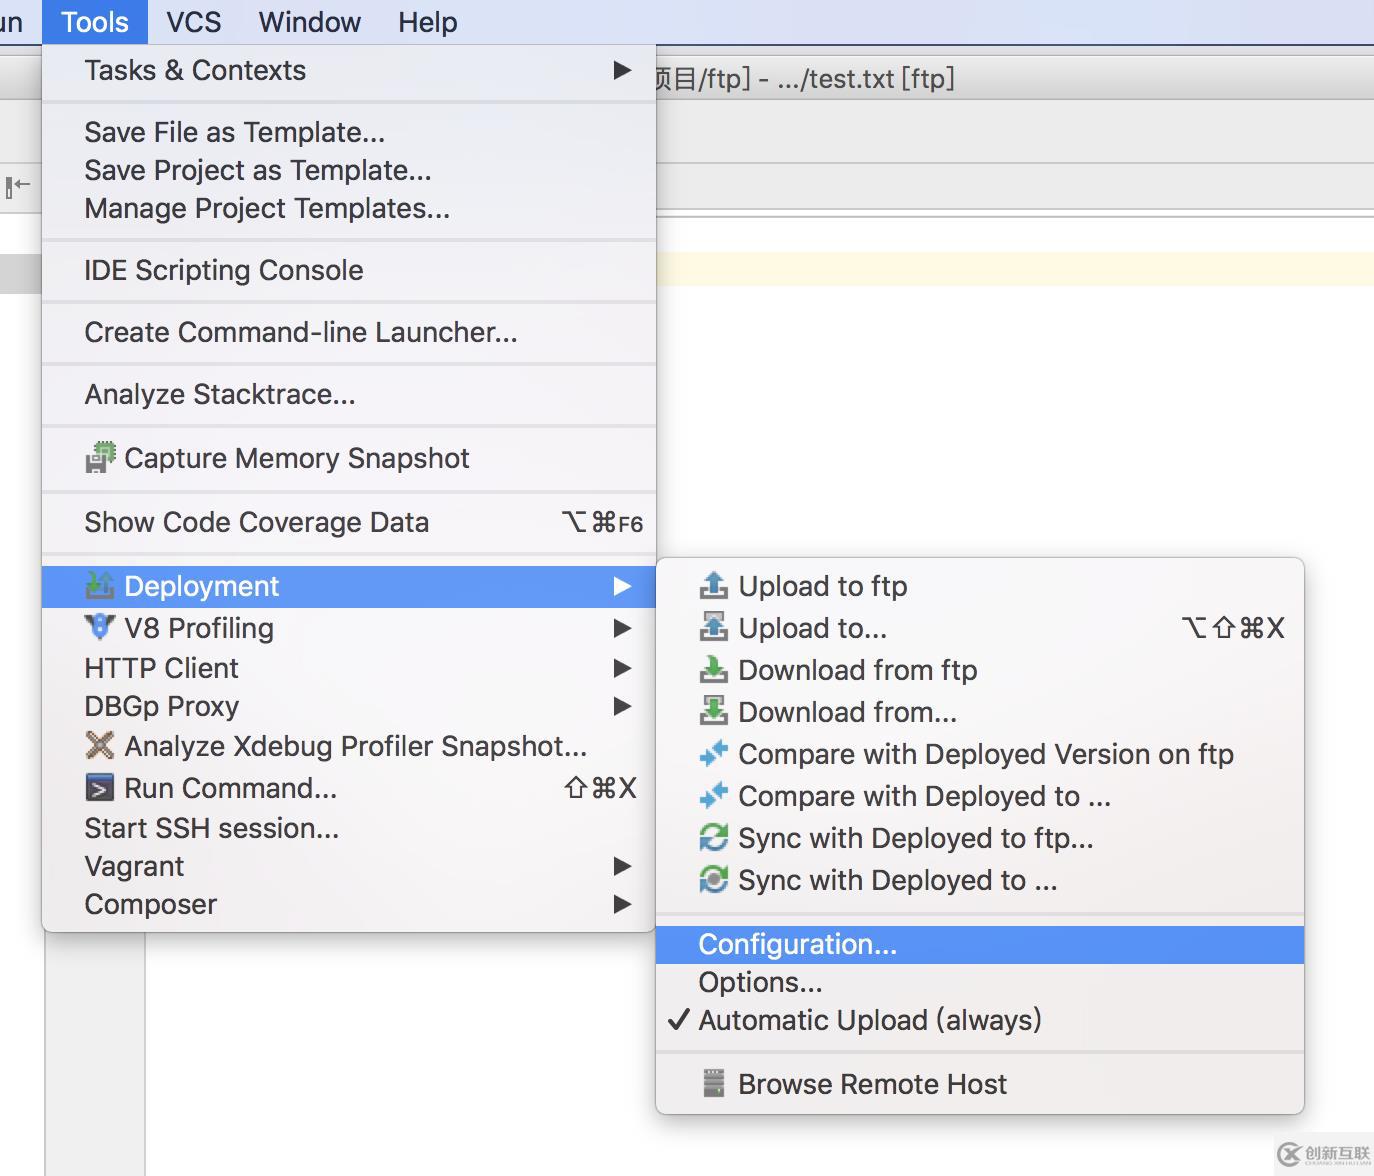
Task: Click the Run Command terminal icon
Action: coord(100,788)
